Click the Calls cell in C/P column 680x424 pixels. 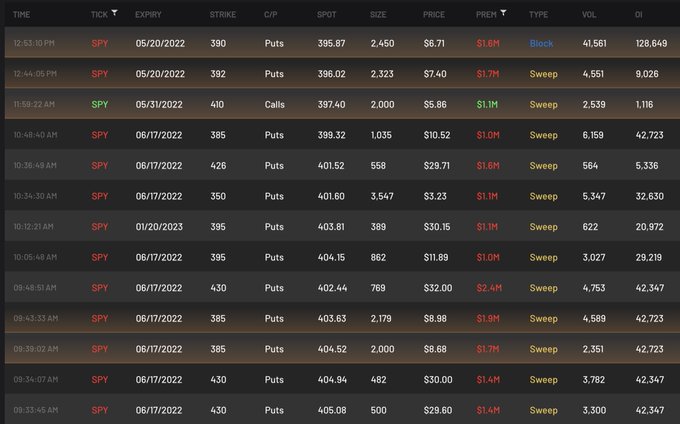tap(275, 104)
